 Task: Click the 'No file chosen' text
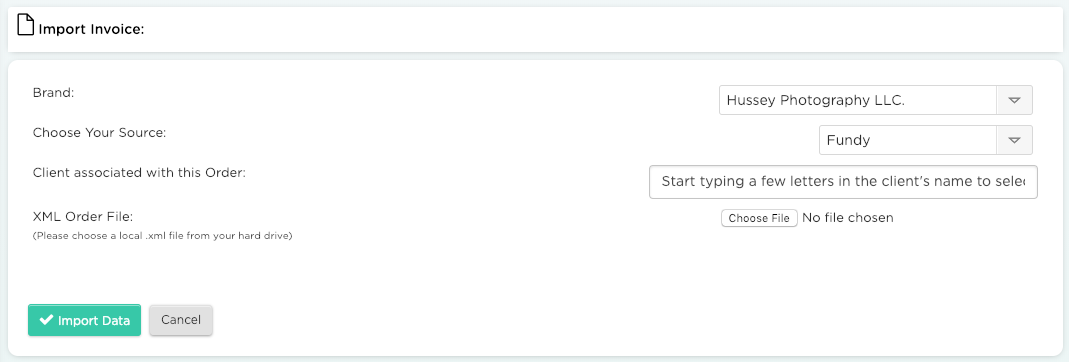pos(847,218)
